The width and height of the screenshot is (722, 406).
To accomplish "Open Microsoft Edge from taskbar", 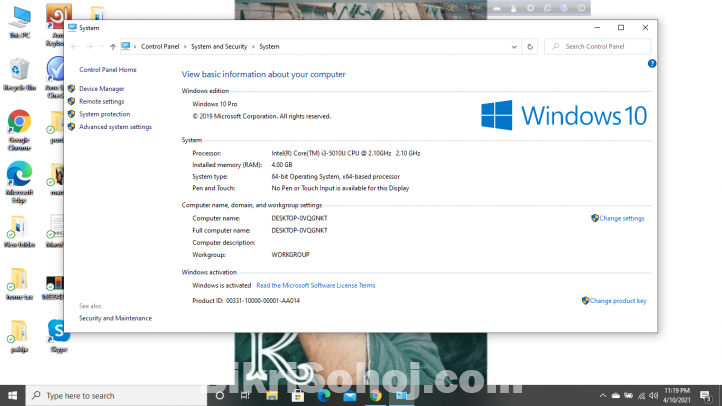I will [x=324, y=395].
